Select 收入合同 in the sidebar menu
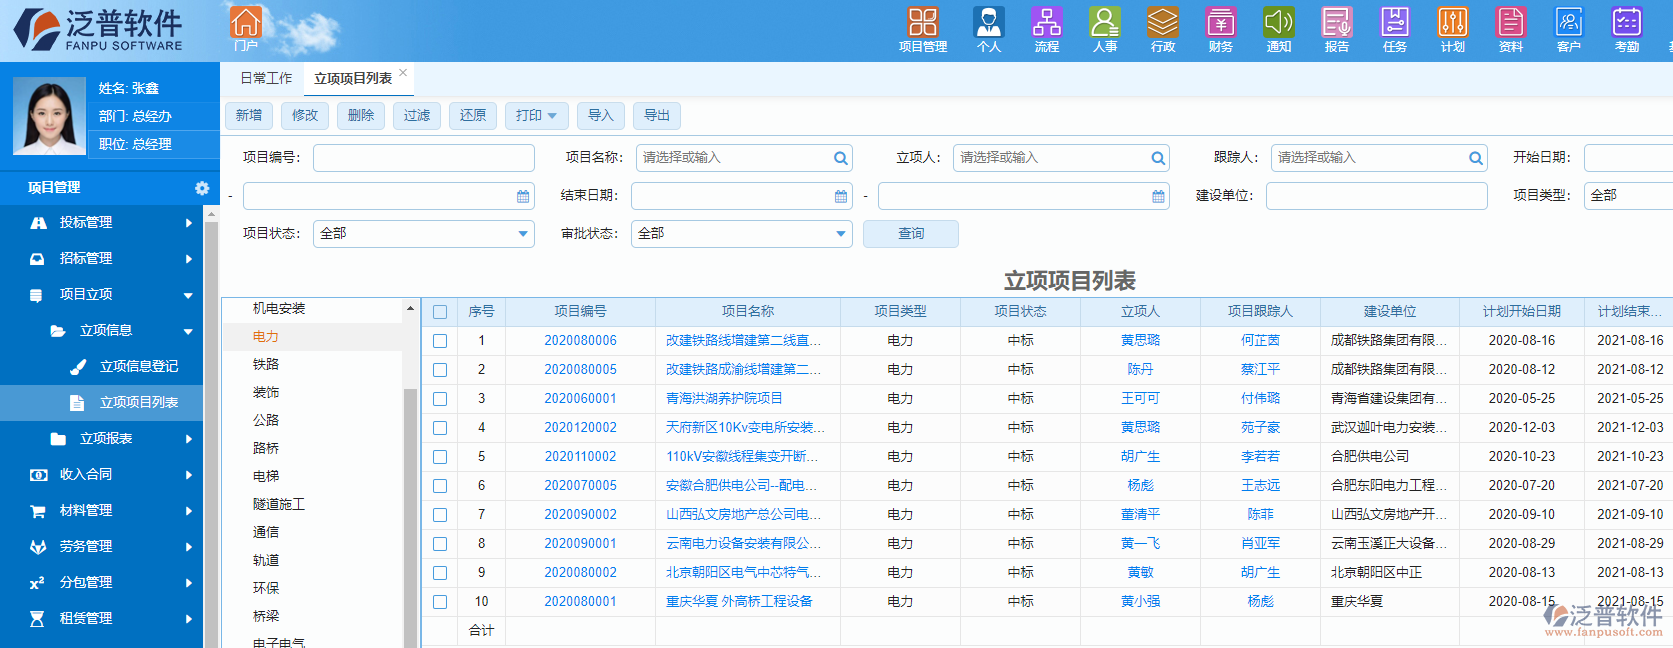1673x648 pixels. click(x=86, y=475)
